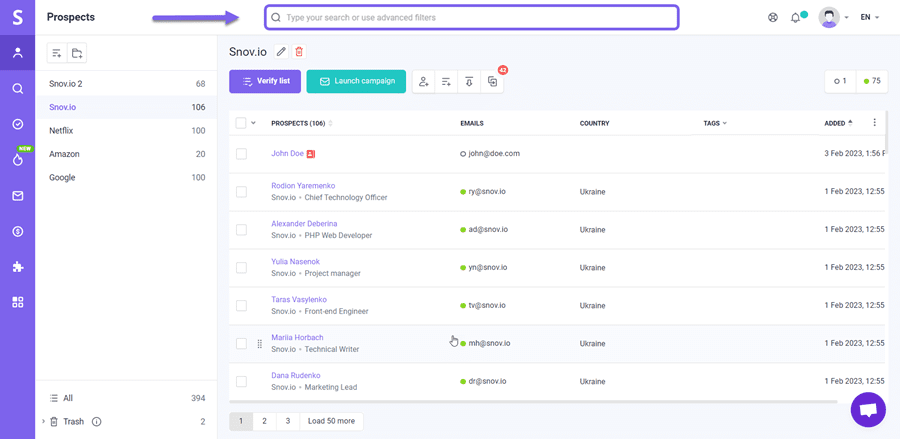
Task: Check the Yulia Nasenok row checkbox
Action: (x=241, y=267)
